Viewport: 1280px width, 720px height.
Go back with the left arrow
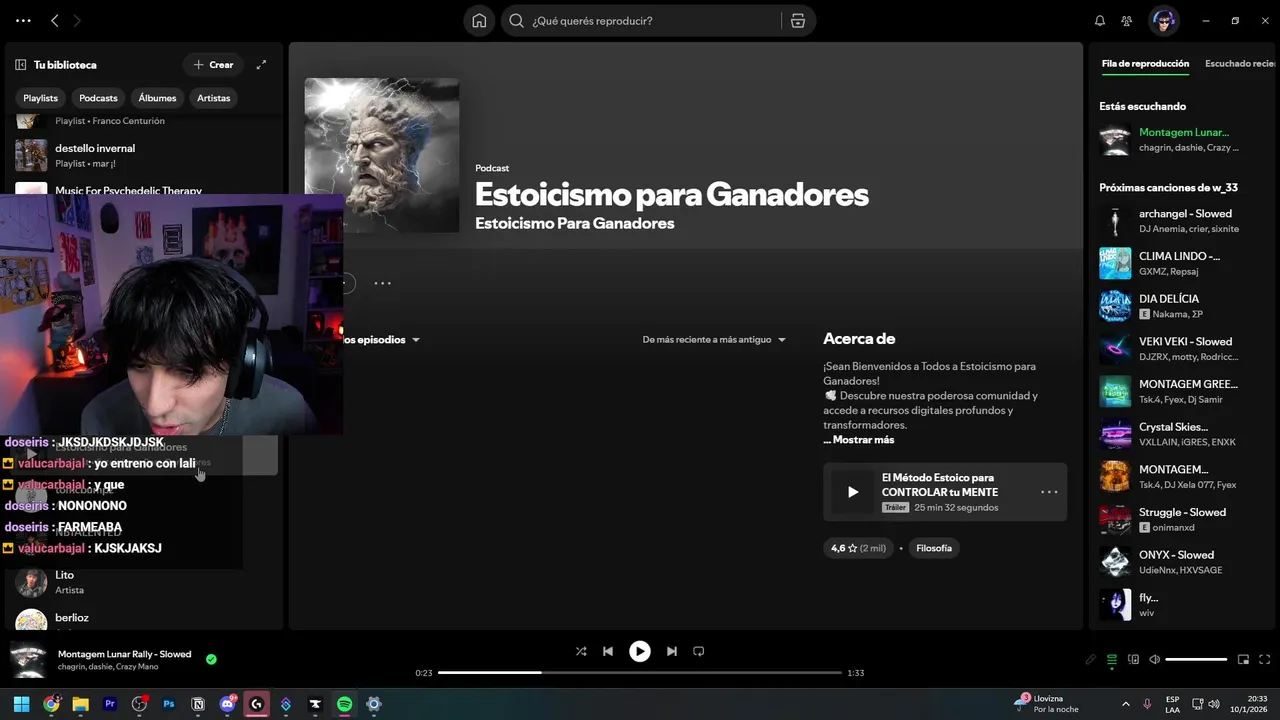[x=55, y=21]
